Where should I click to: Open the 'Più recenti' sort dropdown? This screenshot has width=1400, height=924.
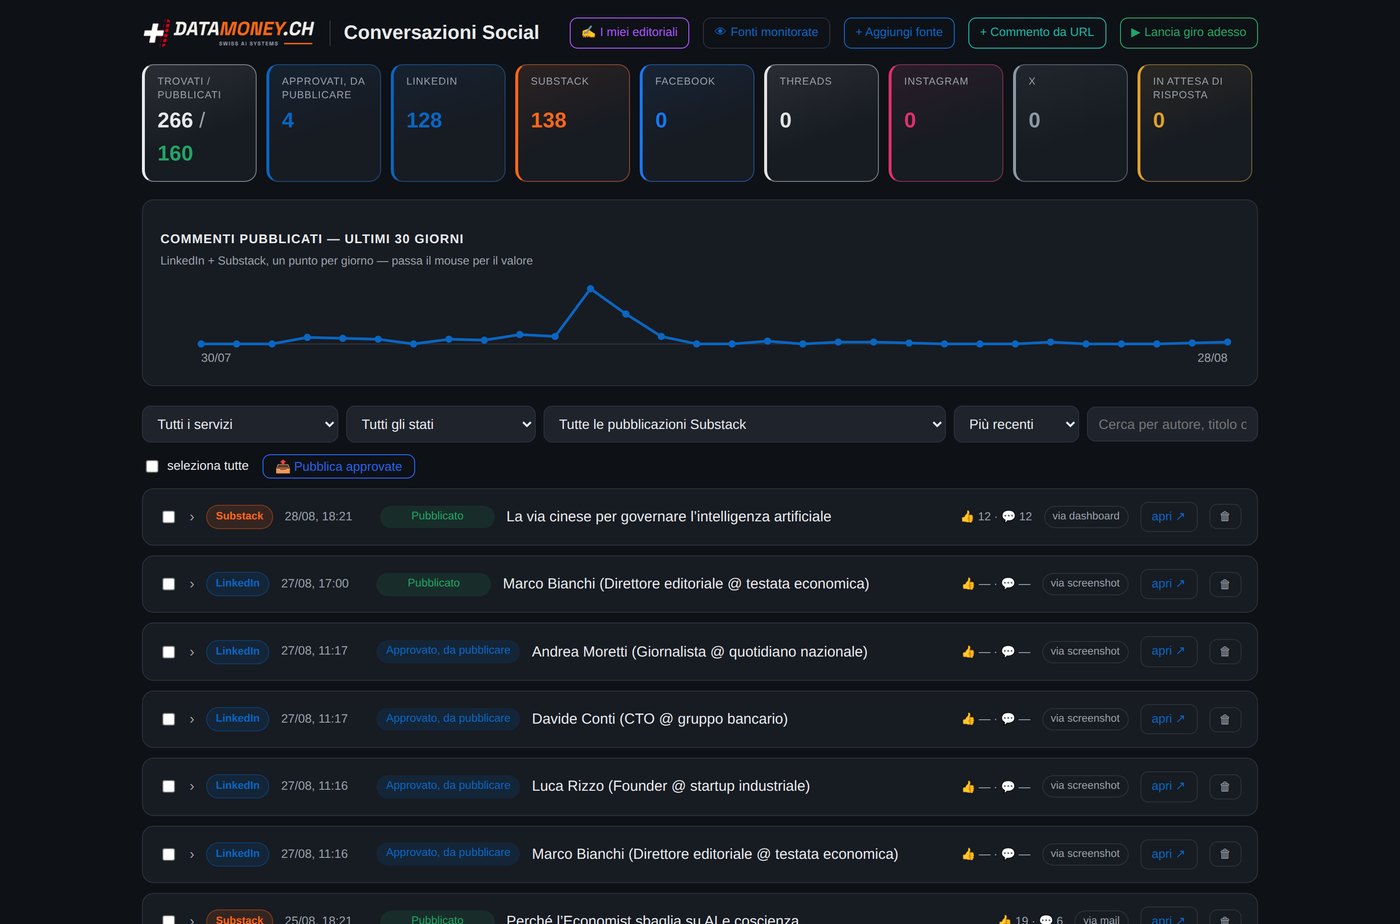pos(1016,424)
